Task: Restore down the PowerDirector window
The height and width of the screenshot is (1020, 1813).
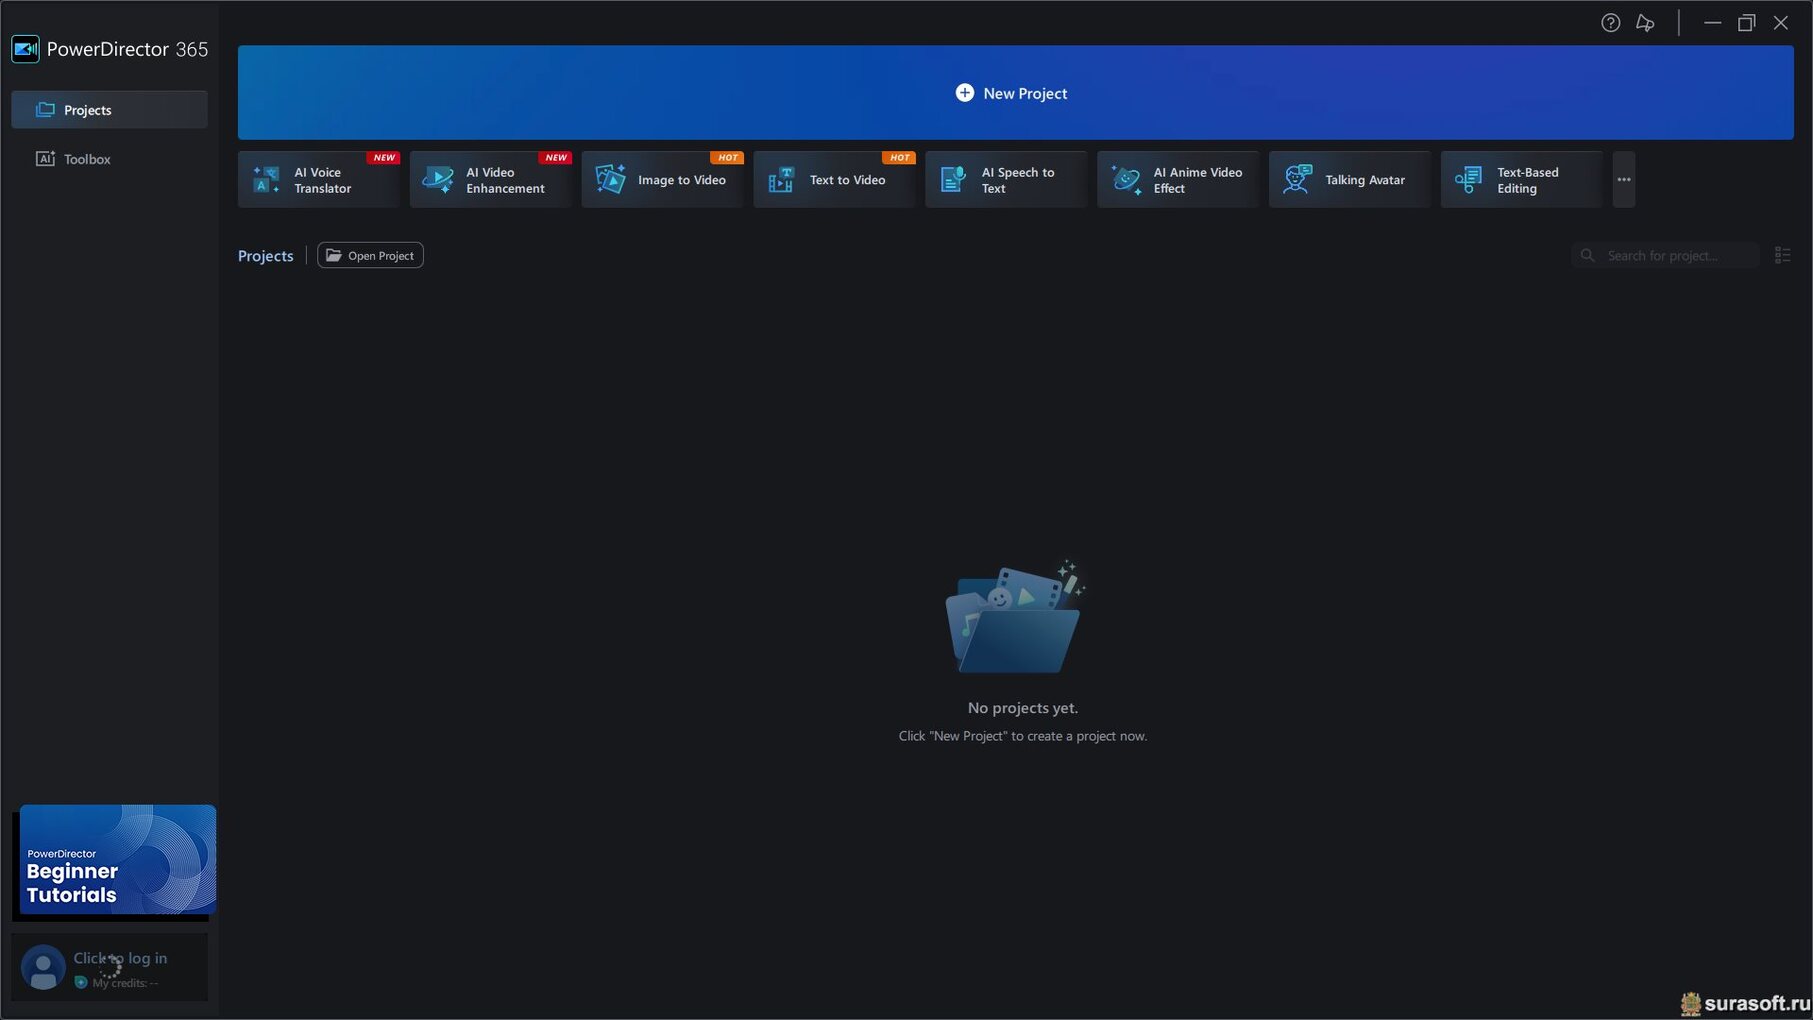Action: pos(1747,23)
